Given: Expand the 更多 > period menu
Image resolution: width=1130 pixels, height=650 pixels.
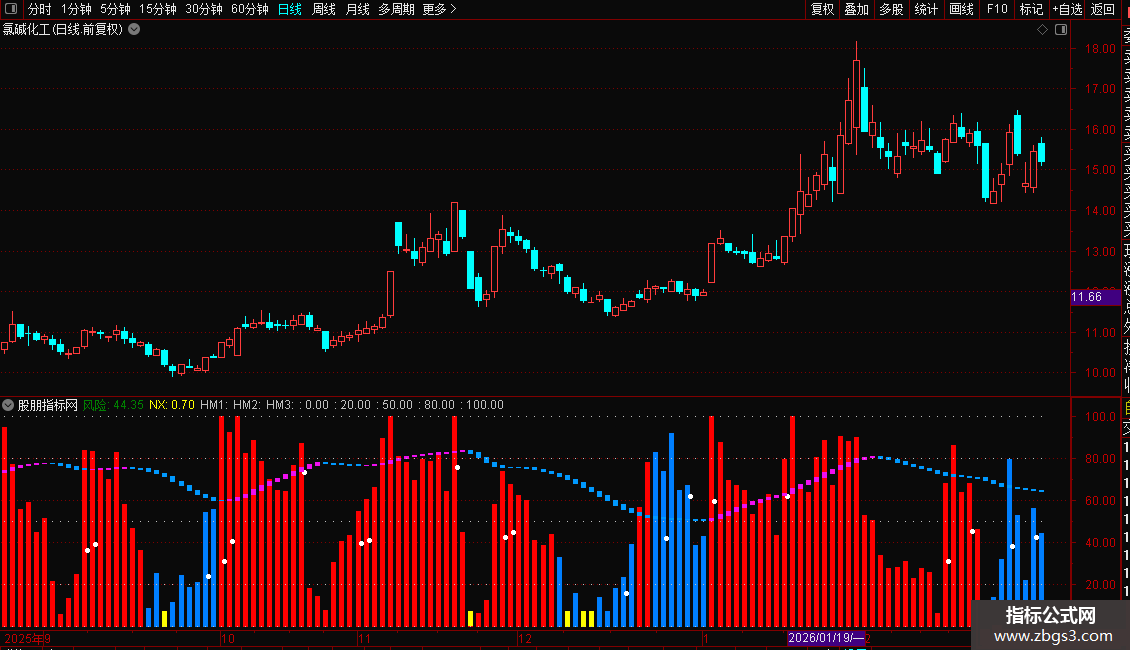Looking at the screenshot, I should point(440,9).
